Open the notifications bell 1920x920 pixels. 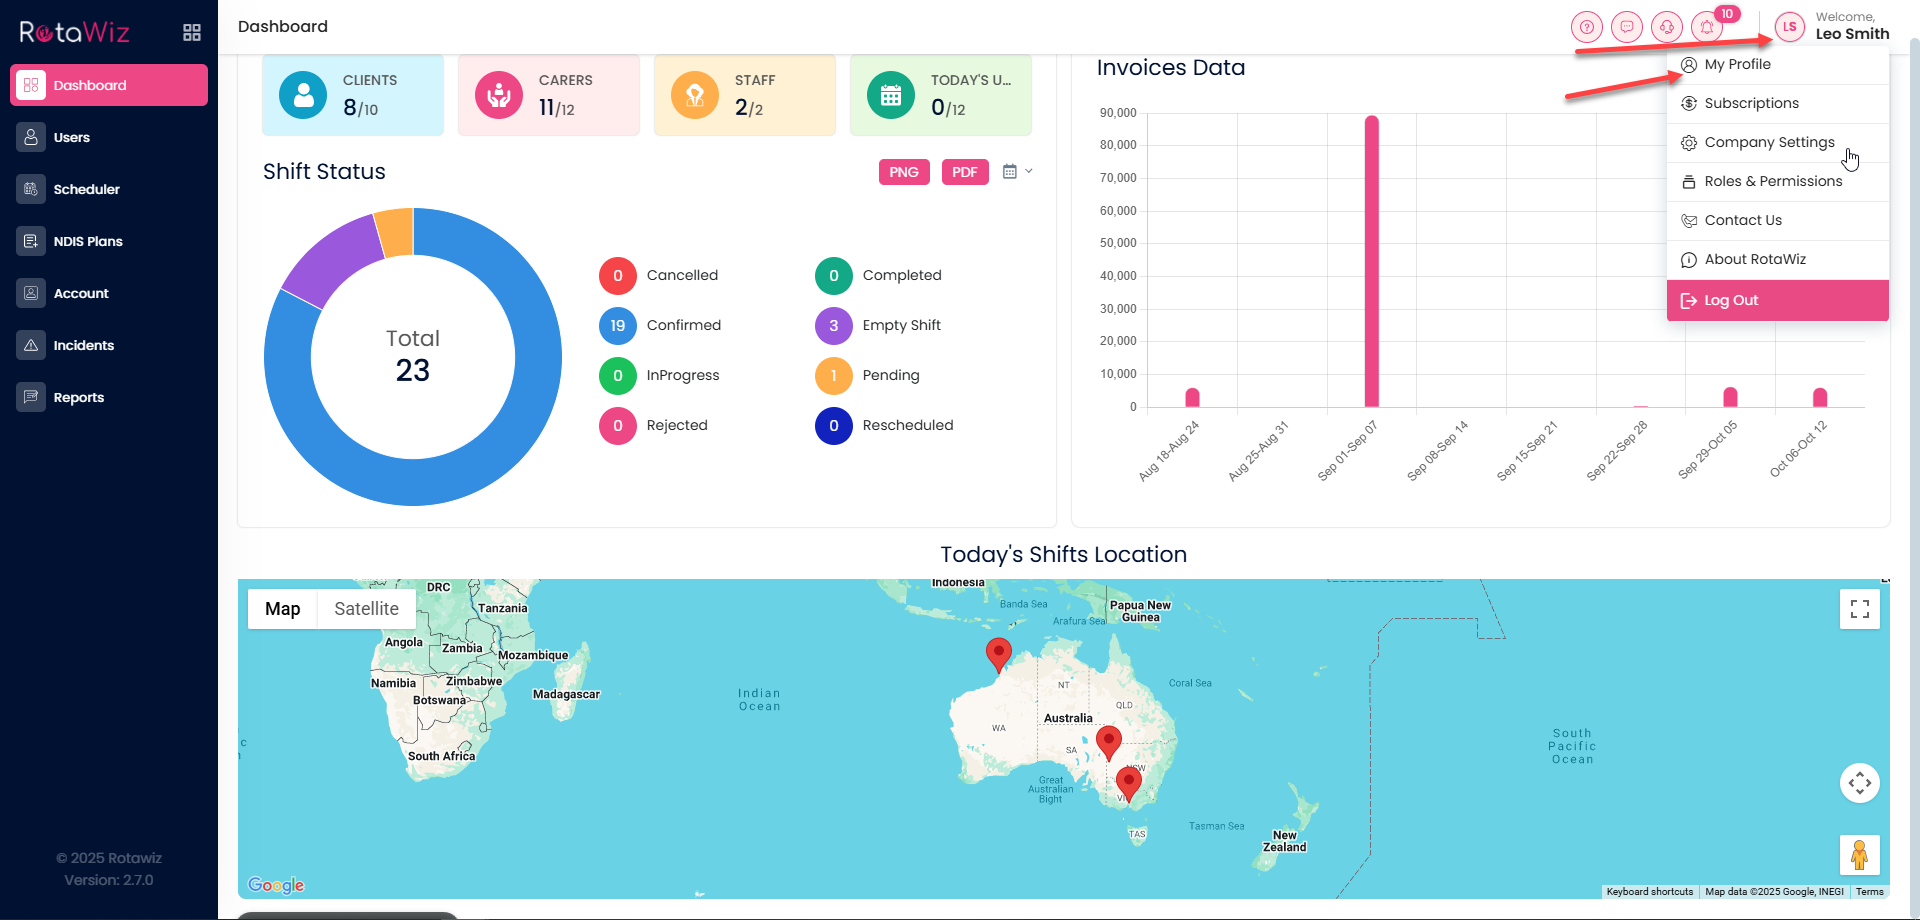(1707, 27)
